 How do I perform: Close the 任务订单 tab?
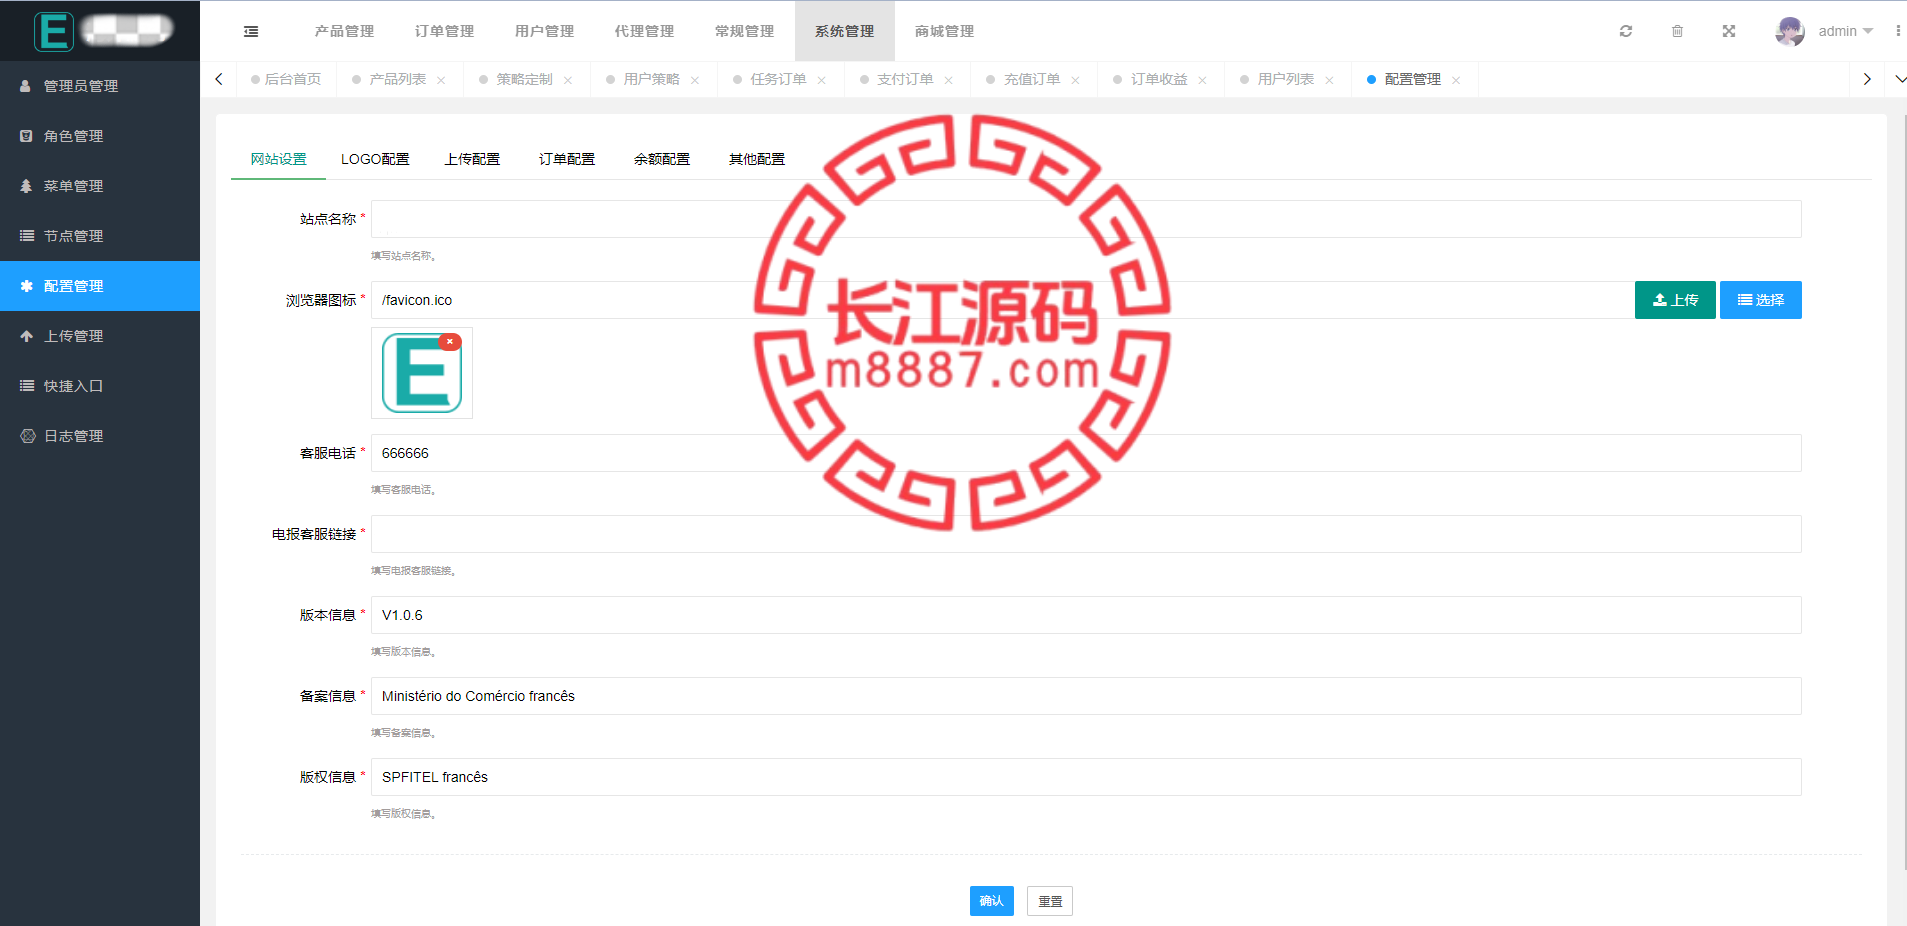(x=822, y=80)
